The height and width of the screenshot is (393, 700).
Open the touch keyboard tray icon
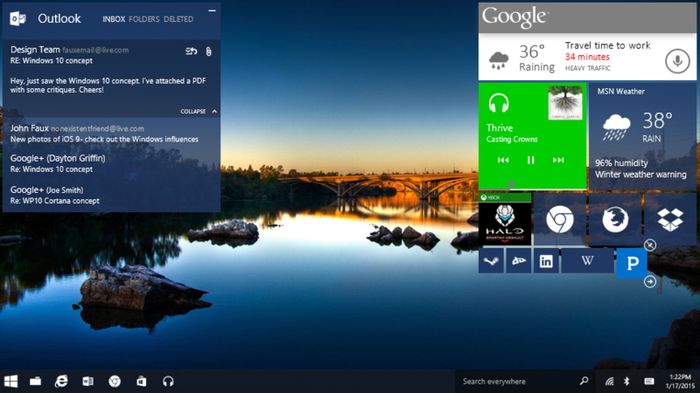pos(649,381)
